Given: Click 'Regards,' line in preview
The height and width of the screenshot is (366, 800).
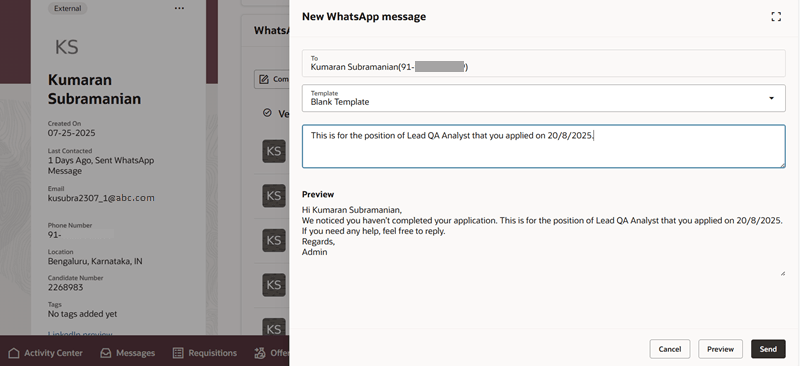Looking at the screenshot, I should point(318,241).
